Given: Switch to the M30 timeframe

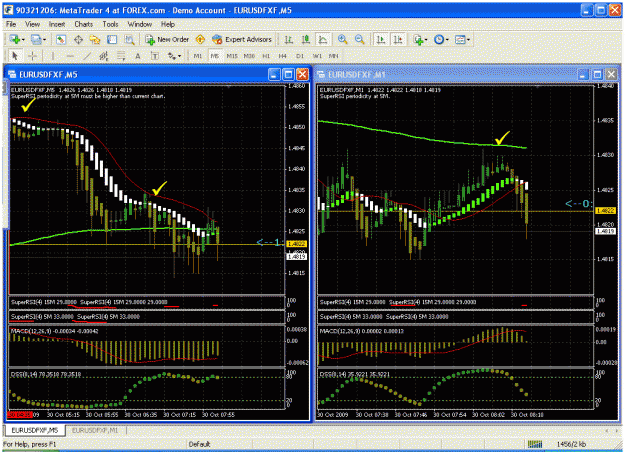Looking at the screenshot, I should coord(249,56).
